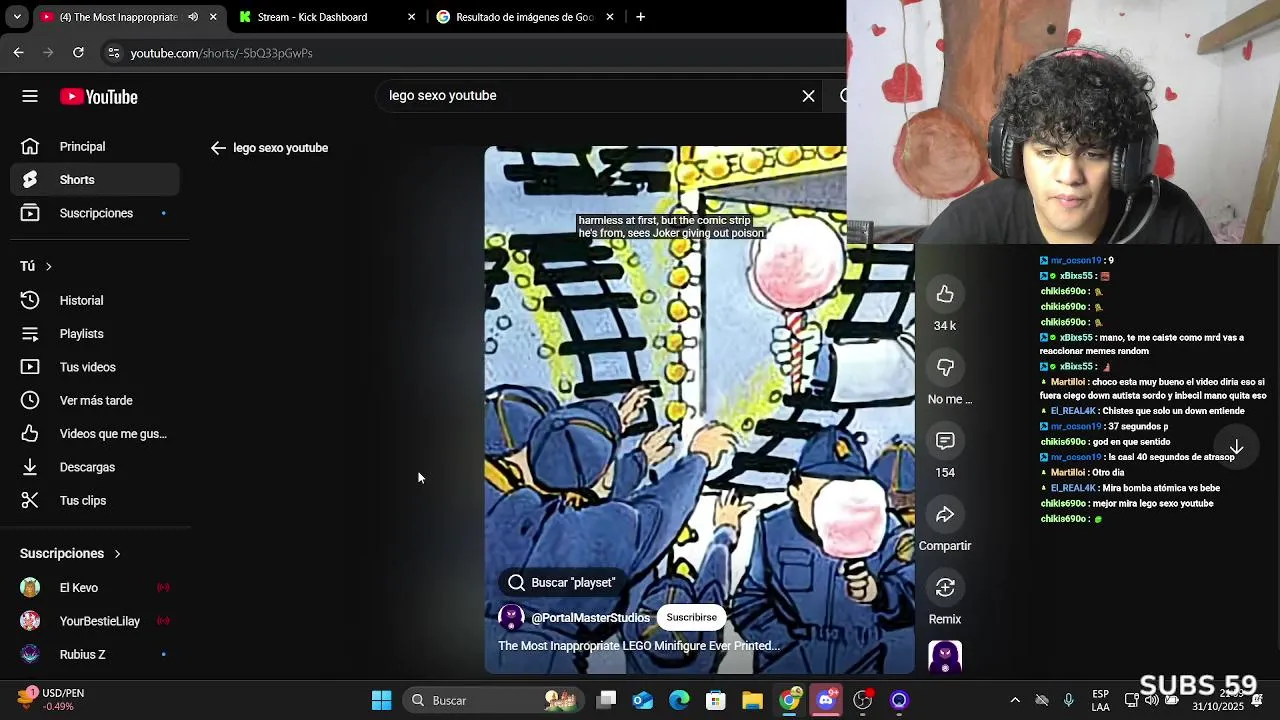Image resolution: width=1280 pixels, height=720 pixels.
Task: Reload the browser page
Action: tap(78, 52)
